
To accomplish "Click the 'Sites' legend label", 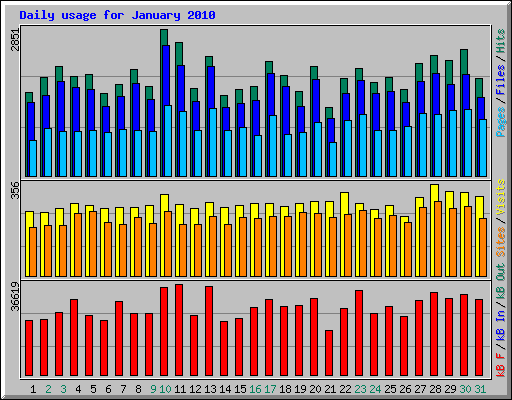I will coord(500,242).
